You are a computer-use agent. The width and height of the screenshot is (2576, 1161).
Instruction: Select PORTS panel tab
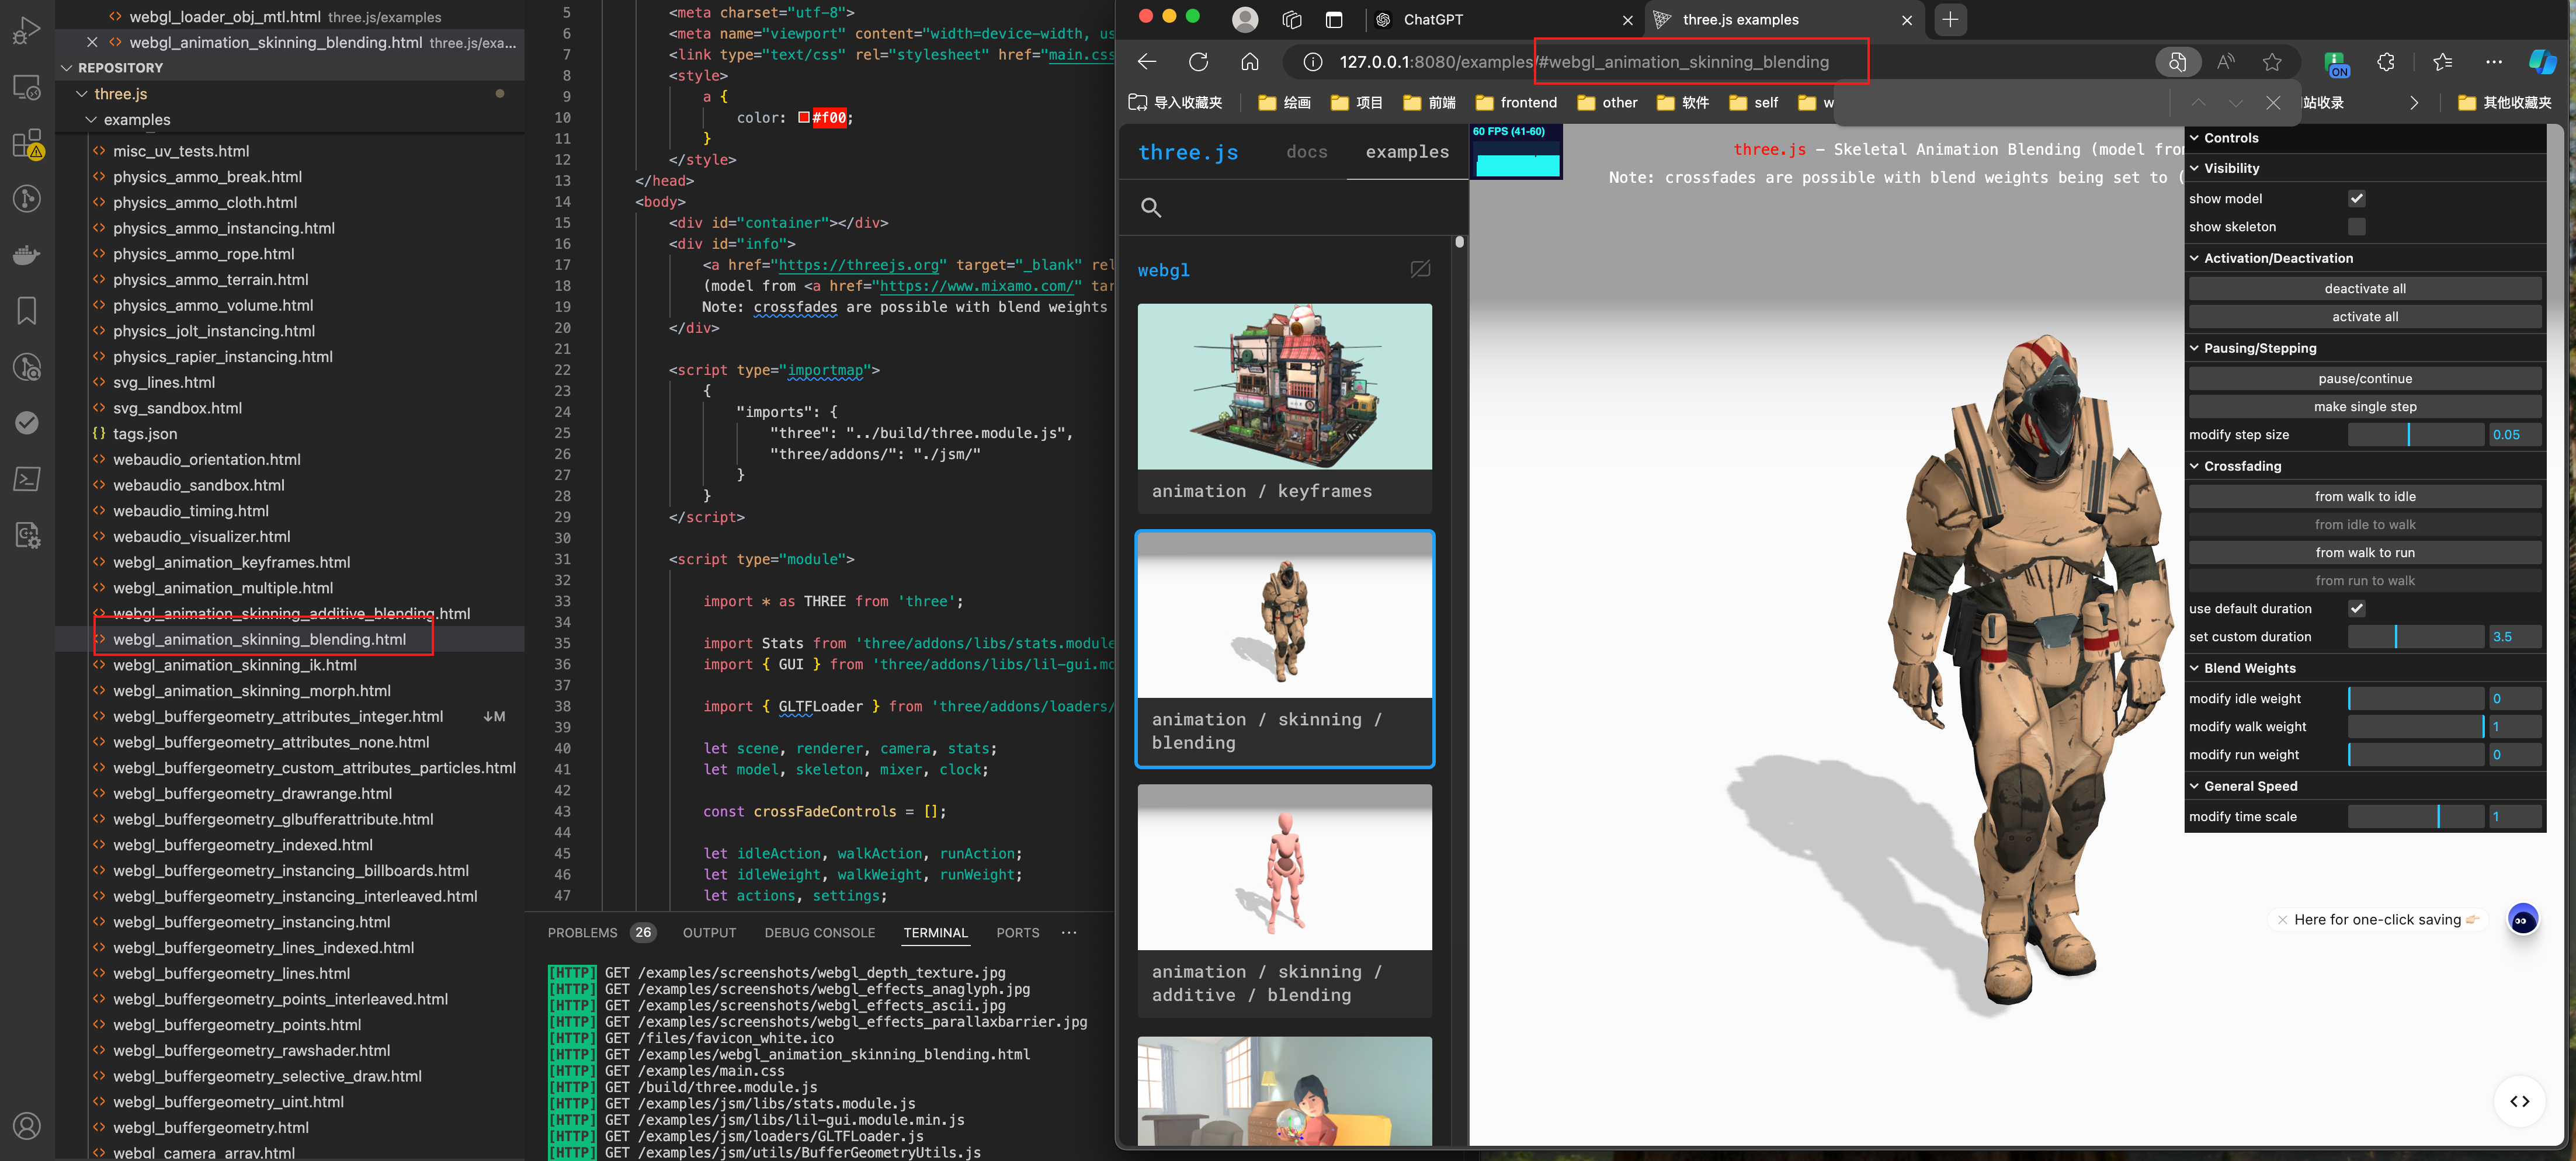(1017, 933)
